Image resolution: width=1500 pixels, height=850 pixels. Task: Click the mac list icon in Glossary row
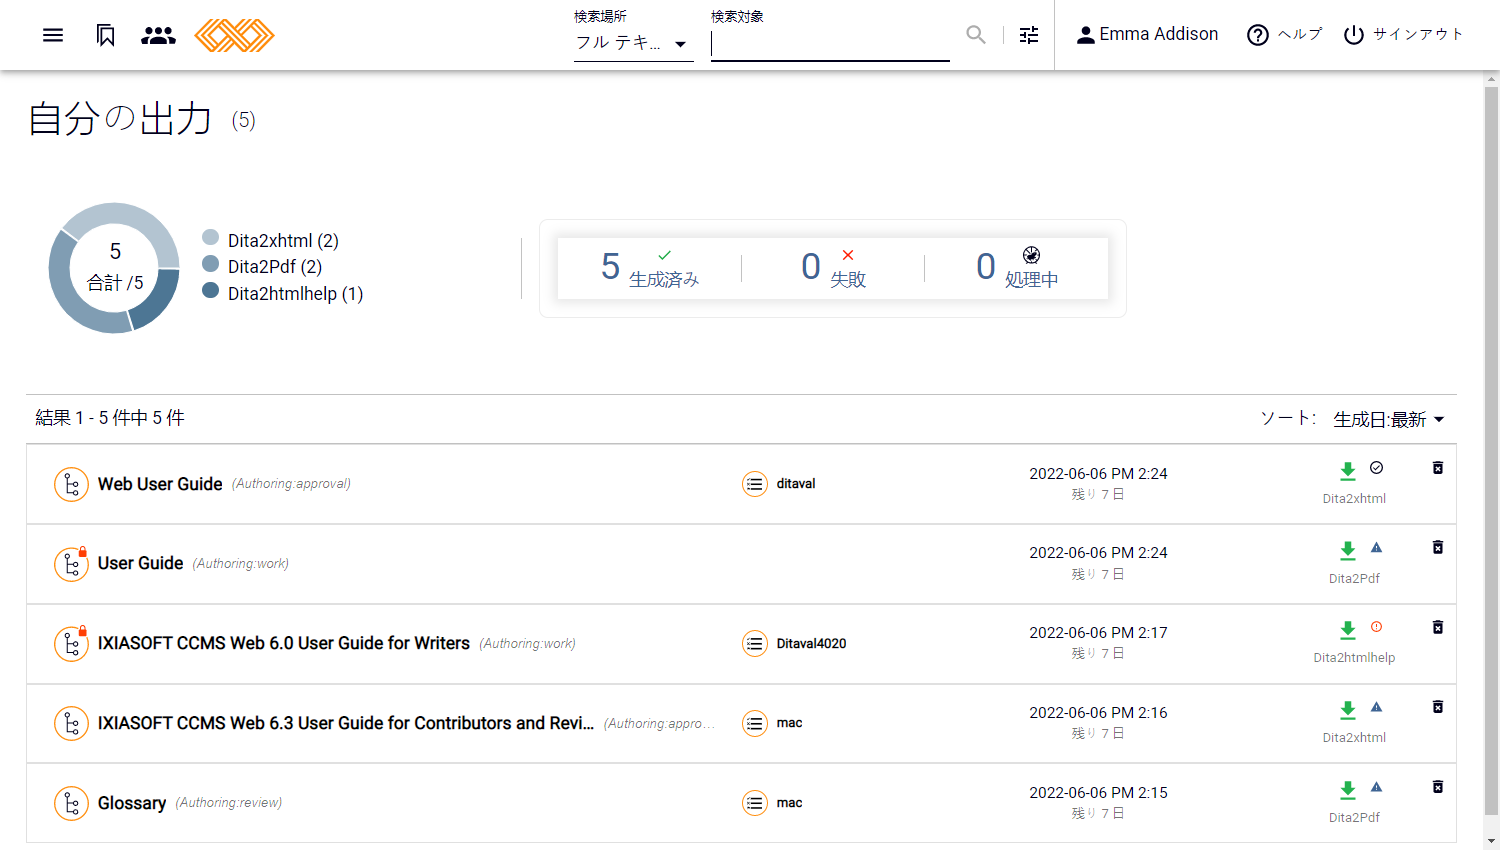[755, 803]
